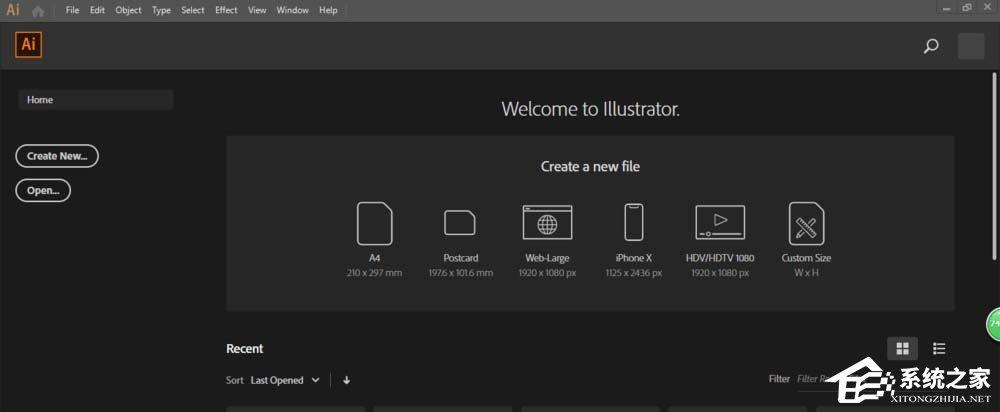
Task: Pick the HDV/HDTV 1080 preset icon
Action: (720, 222)
